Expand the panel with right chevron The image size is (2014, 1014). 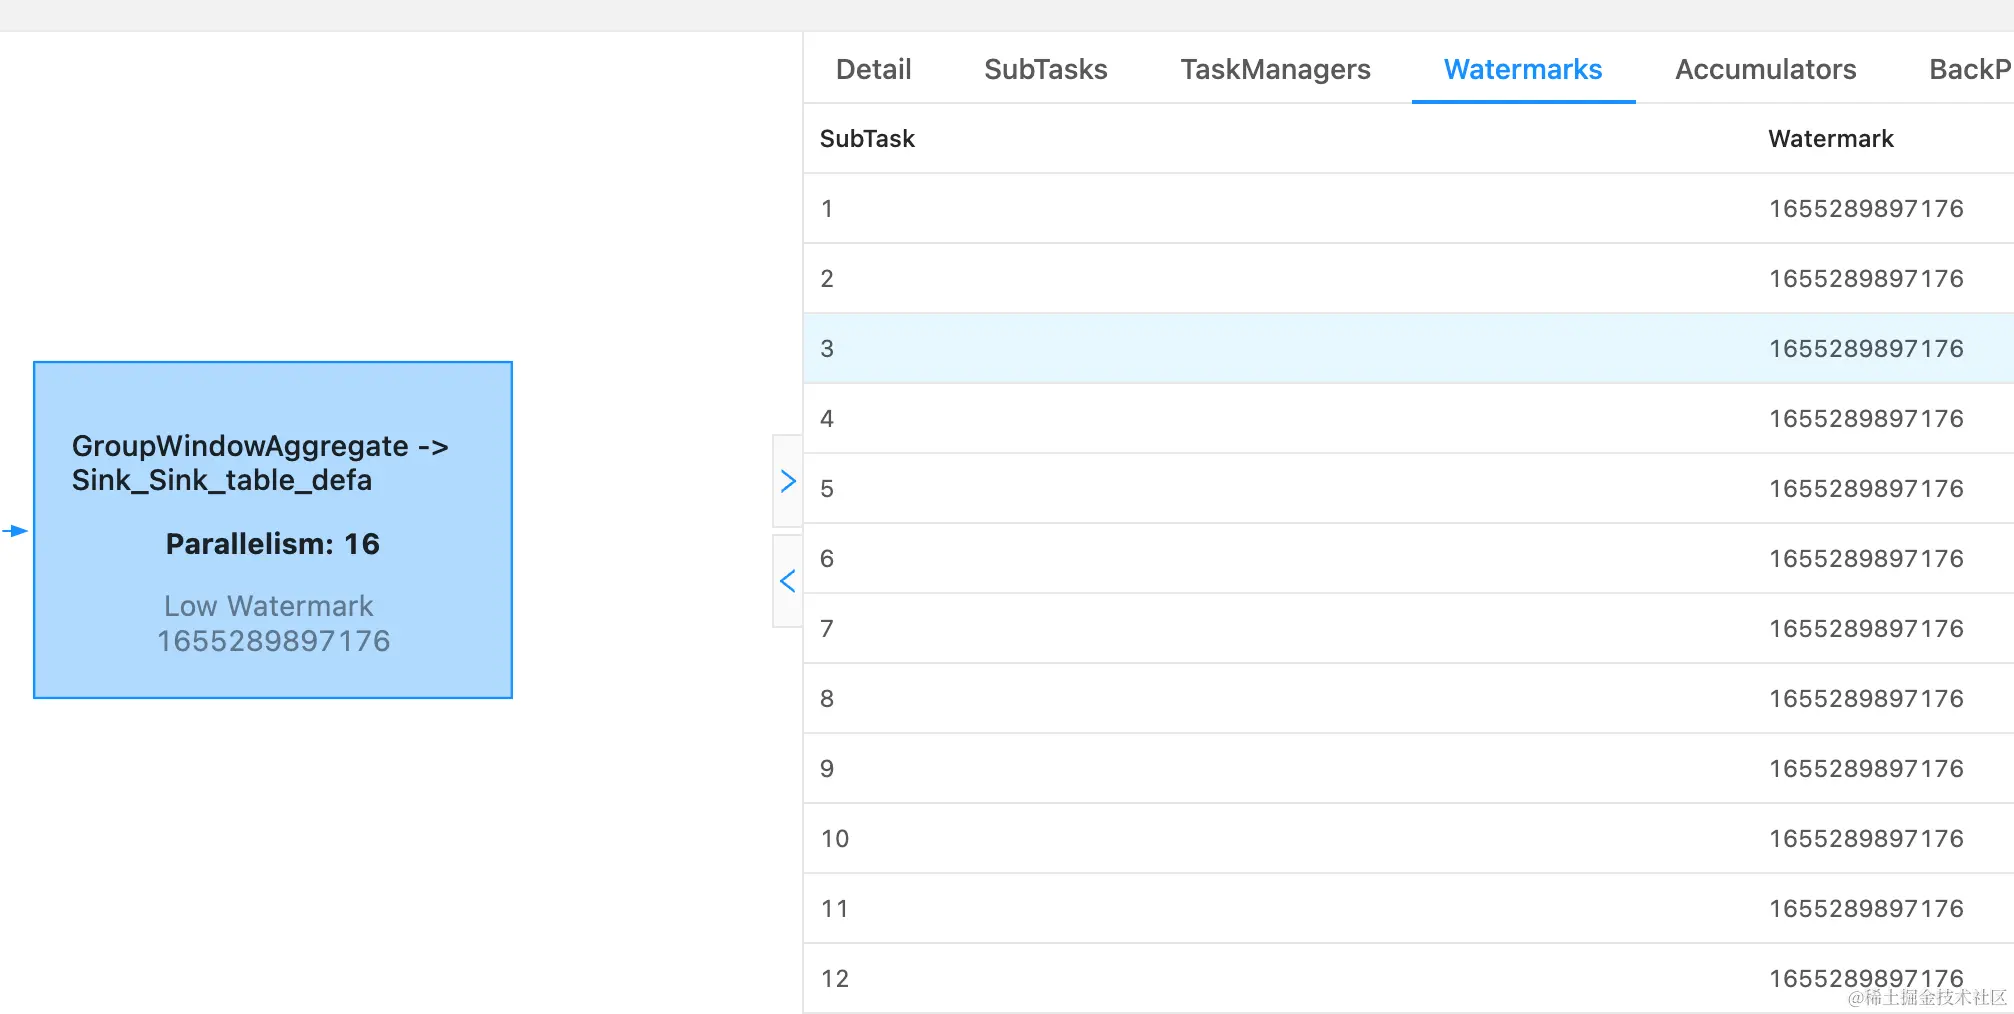coord(788,481)
